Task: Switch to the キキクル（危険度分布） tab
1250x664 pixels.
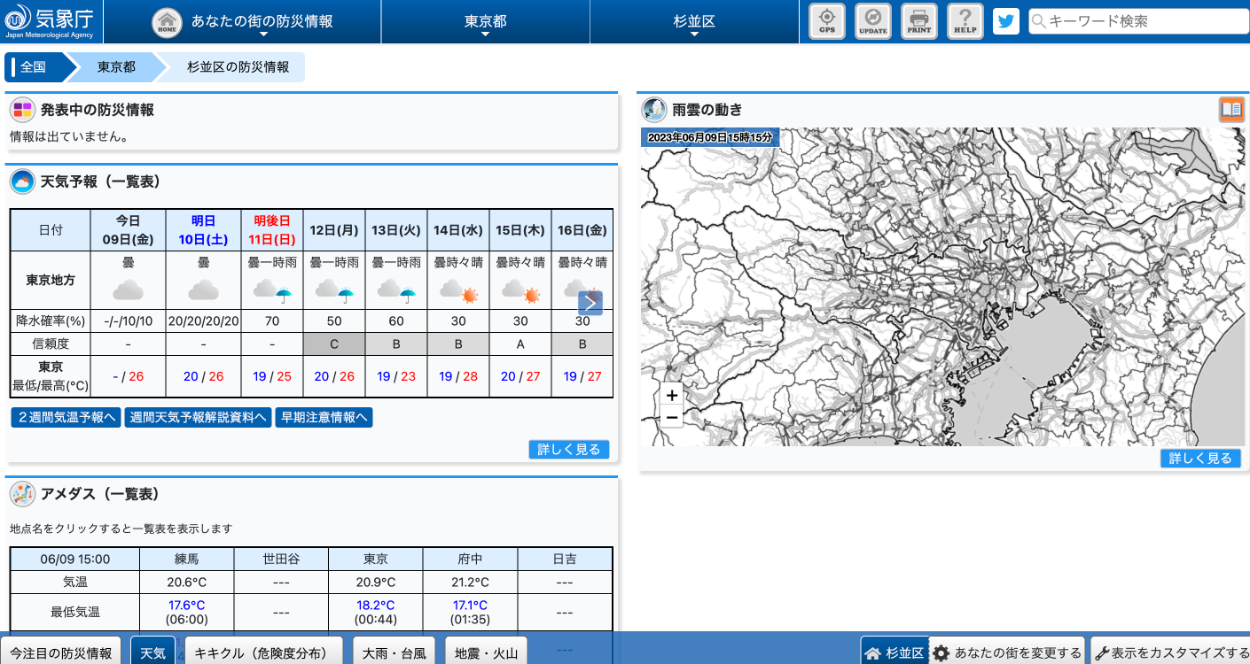Action: [261, 653]
